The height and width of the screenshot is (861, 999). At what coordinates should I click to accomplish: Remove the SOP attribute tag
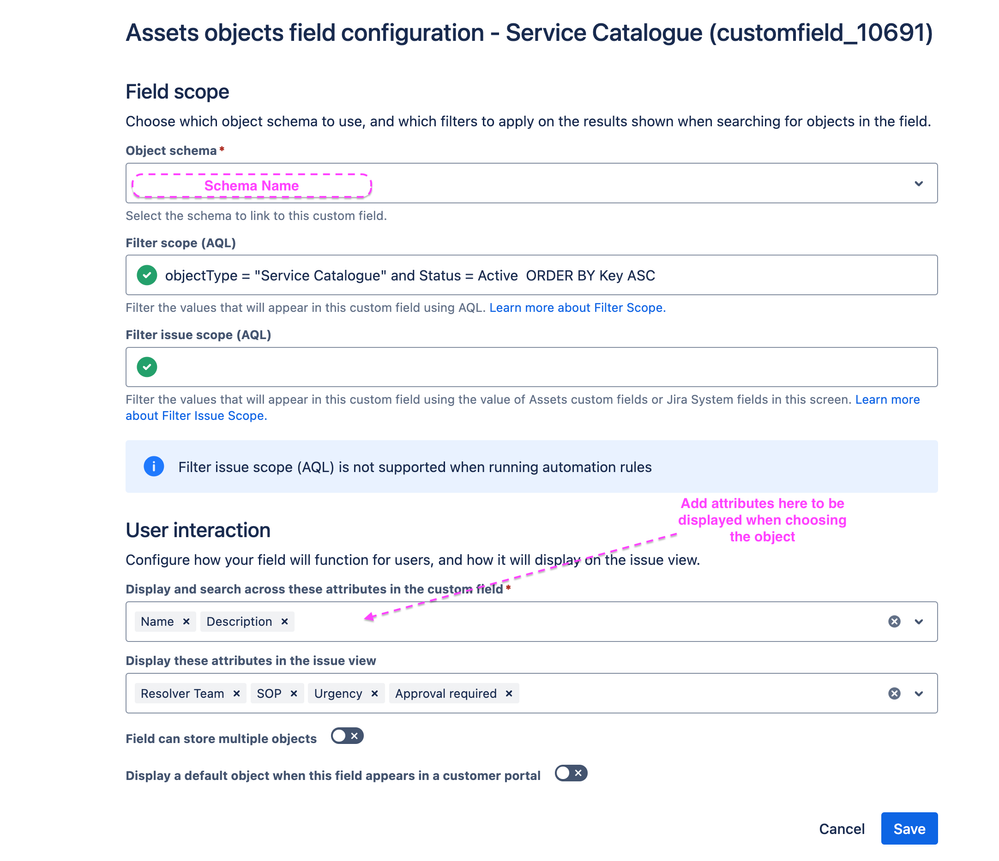294,693
